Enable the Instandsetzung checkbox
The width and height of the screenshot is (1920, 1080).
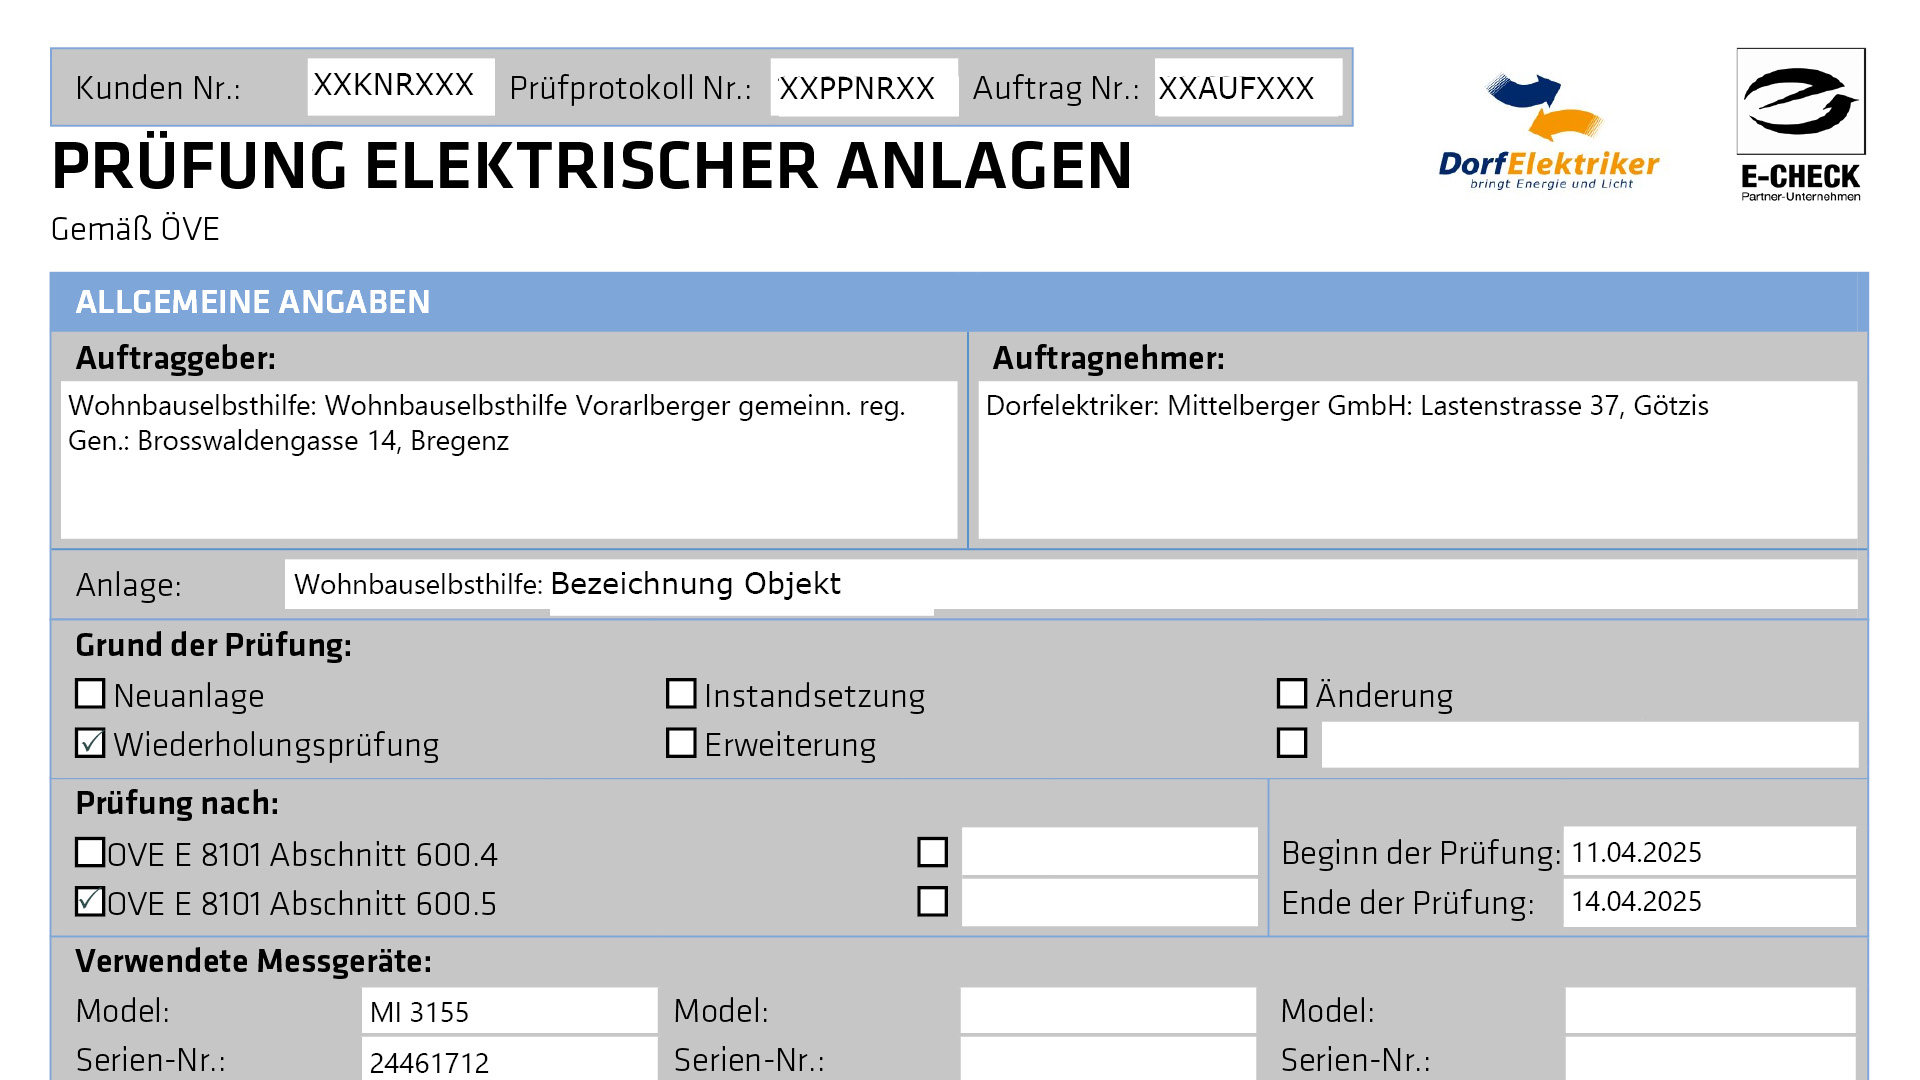click(680, 693)
